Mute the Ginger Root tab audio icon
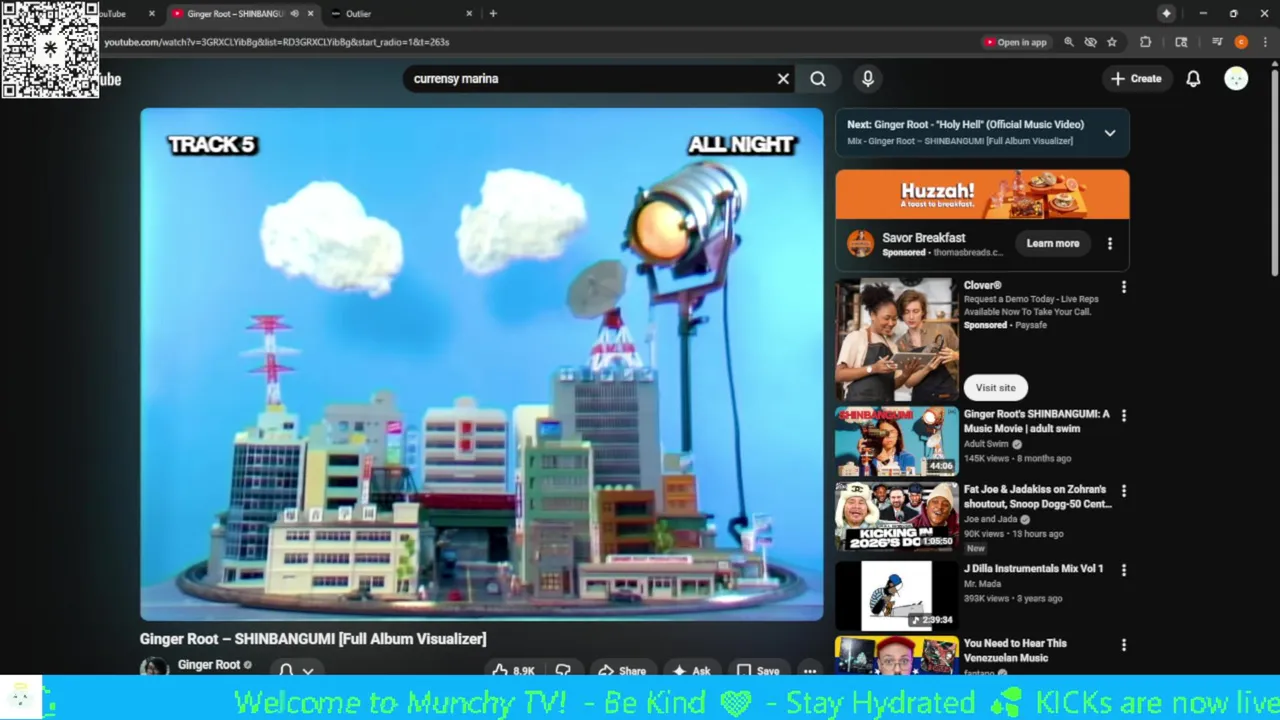This screenshot has height=720, width=1280. [294, 13]
